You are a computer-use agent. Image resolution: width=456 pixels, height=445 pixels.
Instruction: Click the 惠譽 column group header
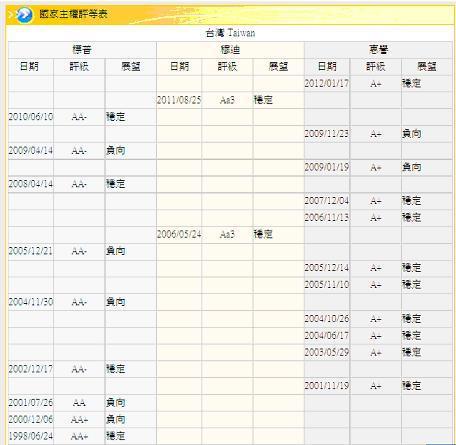378,50
